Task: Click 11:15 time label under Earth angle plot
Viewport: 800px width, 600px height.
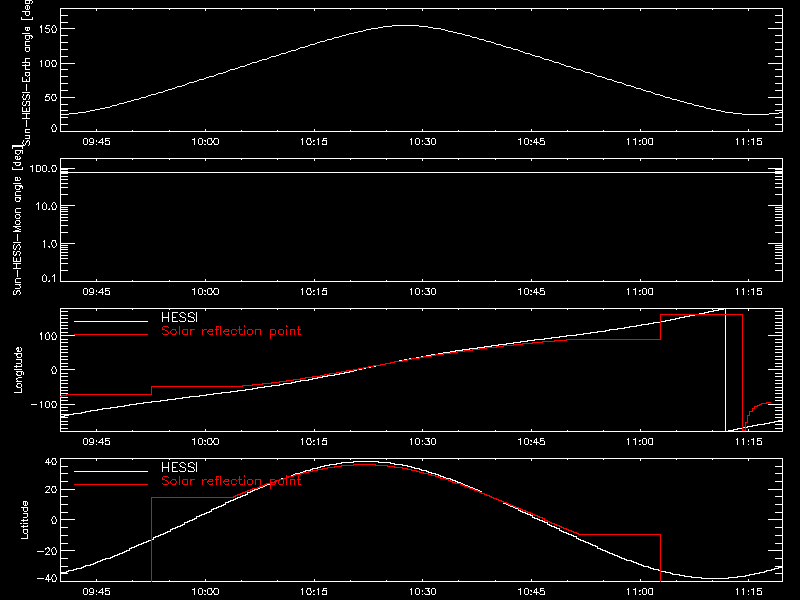Action: pos(748,142)
